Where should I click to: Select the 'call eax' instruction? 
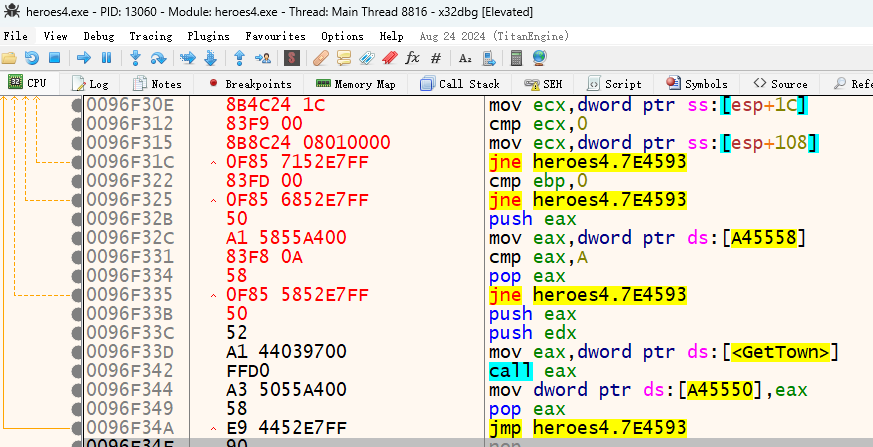533,370
